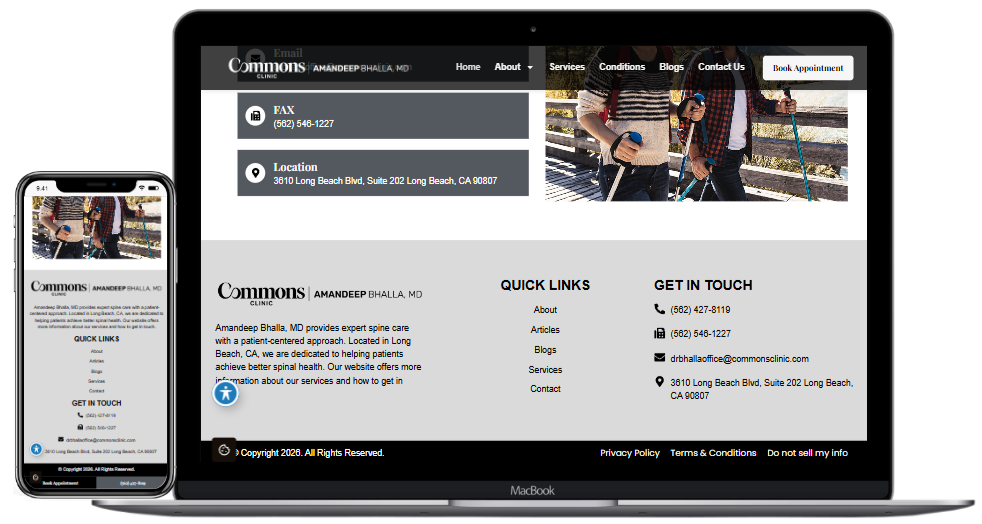This screenshot has width=982, height=524.
Task: Tap the QUICK LINKS heading on the phone
Action: (x=96, y=339)
